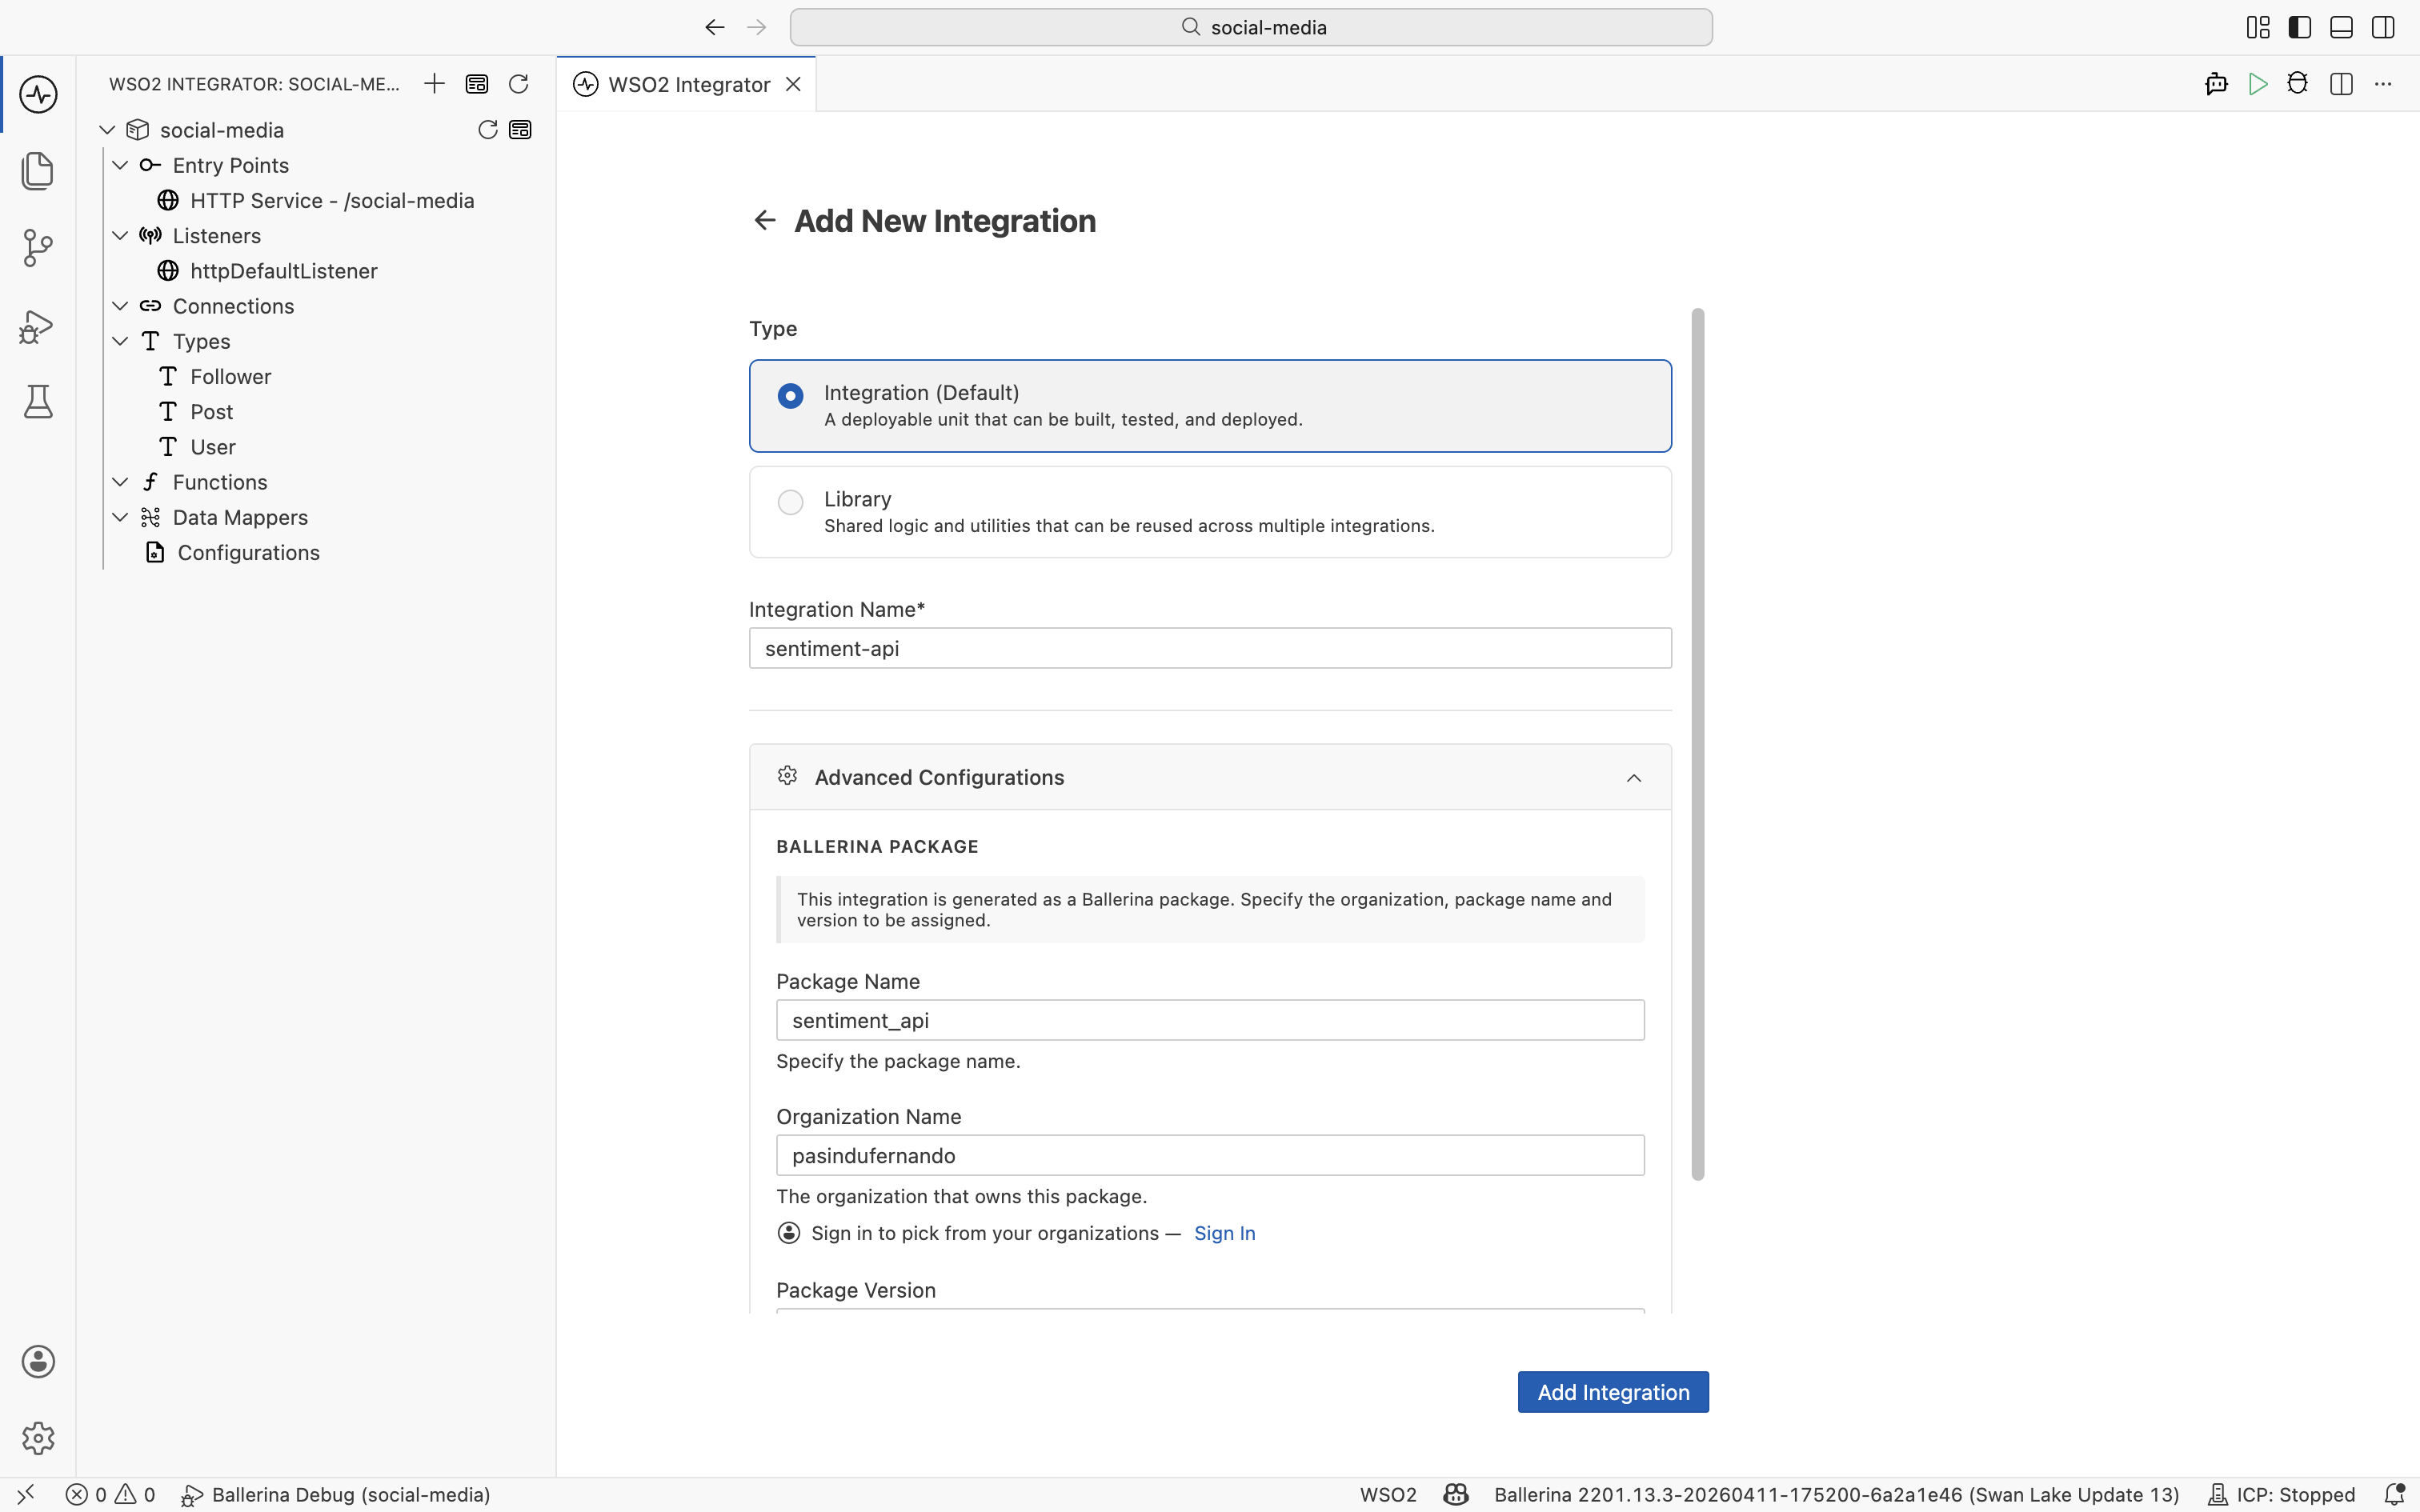The height and width of the screenshot is (1512, 2420).
Task: Click Ballerina Debug (social-media) in status bar
Action: click(336, 1495)
